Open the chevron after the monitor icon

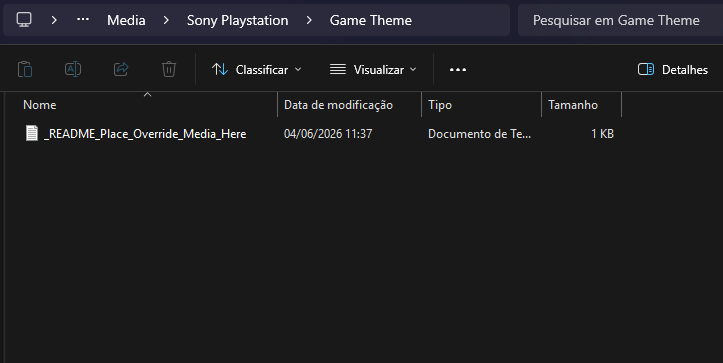pos(54,20)
